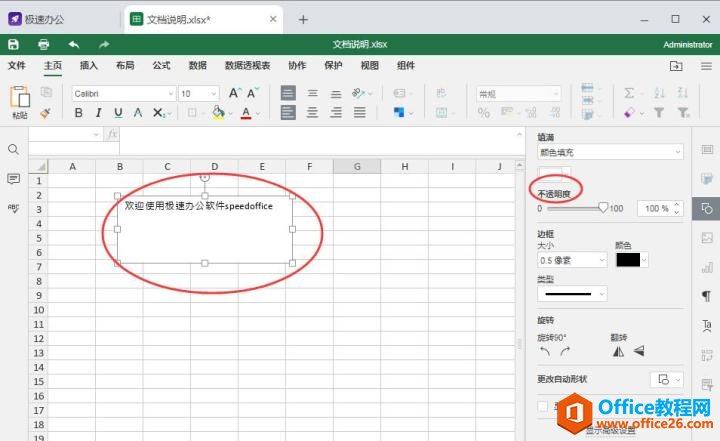The height and width of the screenshot is (441, 720).
Task: Click the opacity 100 % stepper field
Action: [660, 209]
